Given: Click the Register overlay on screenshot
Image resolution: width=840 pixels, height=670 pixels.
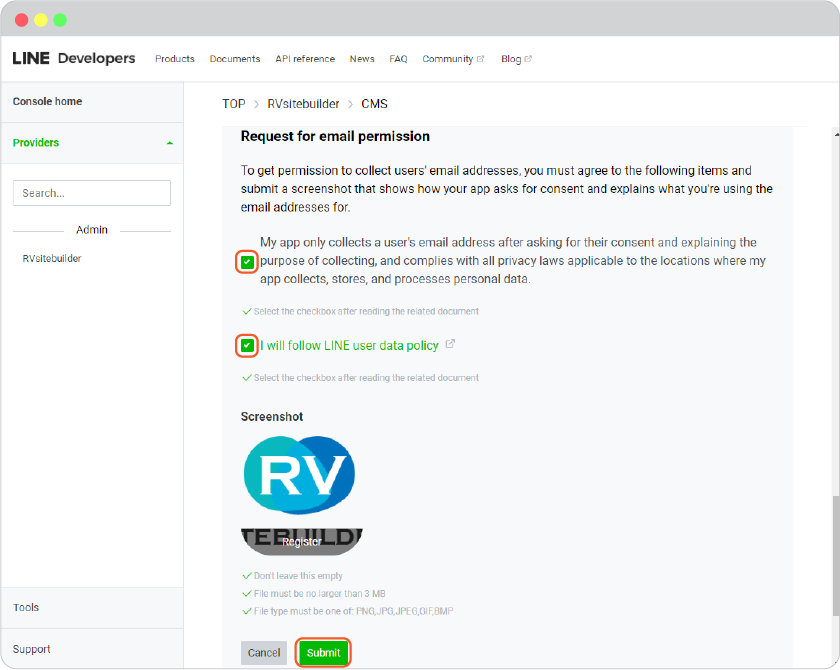Looking at the screenshot, I should 302,541.
